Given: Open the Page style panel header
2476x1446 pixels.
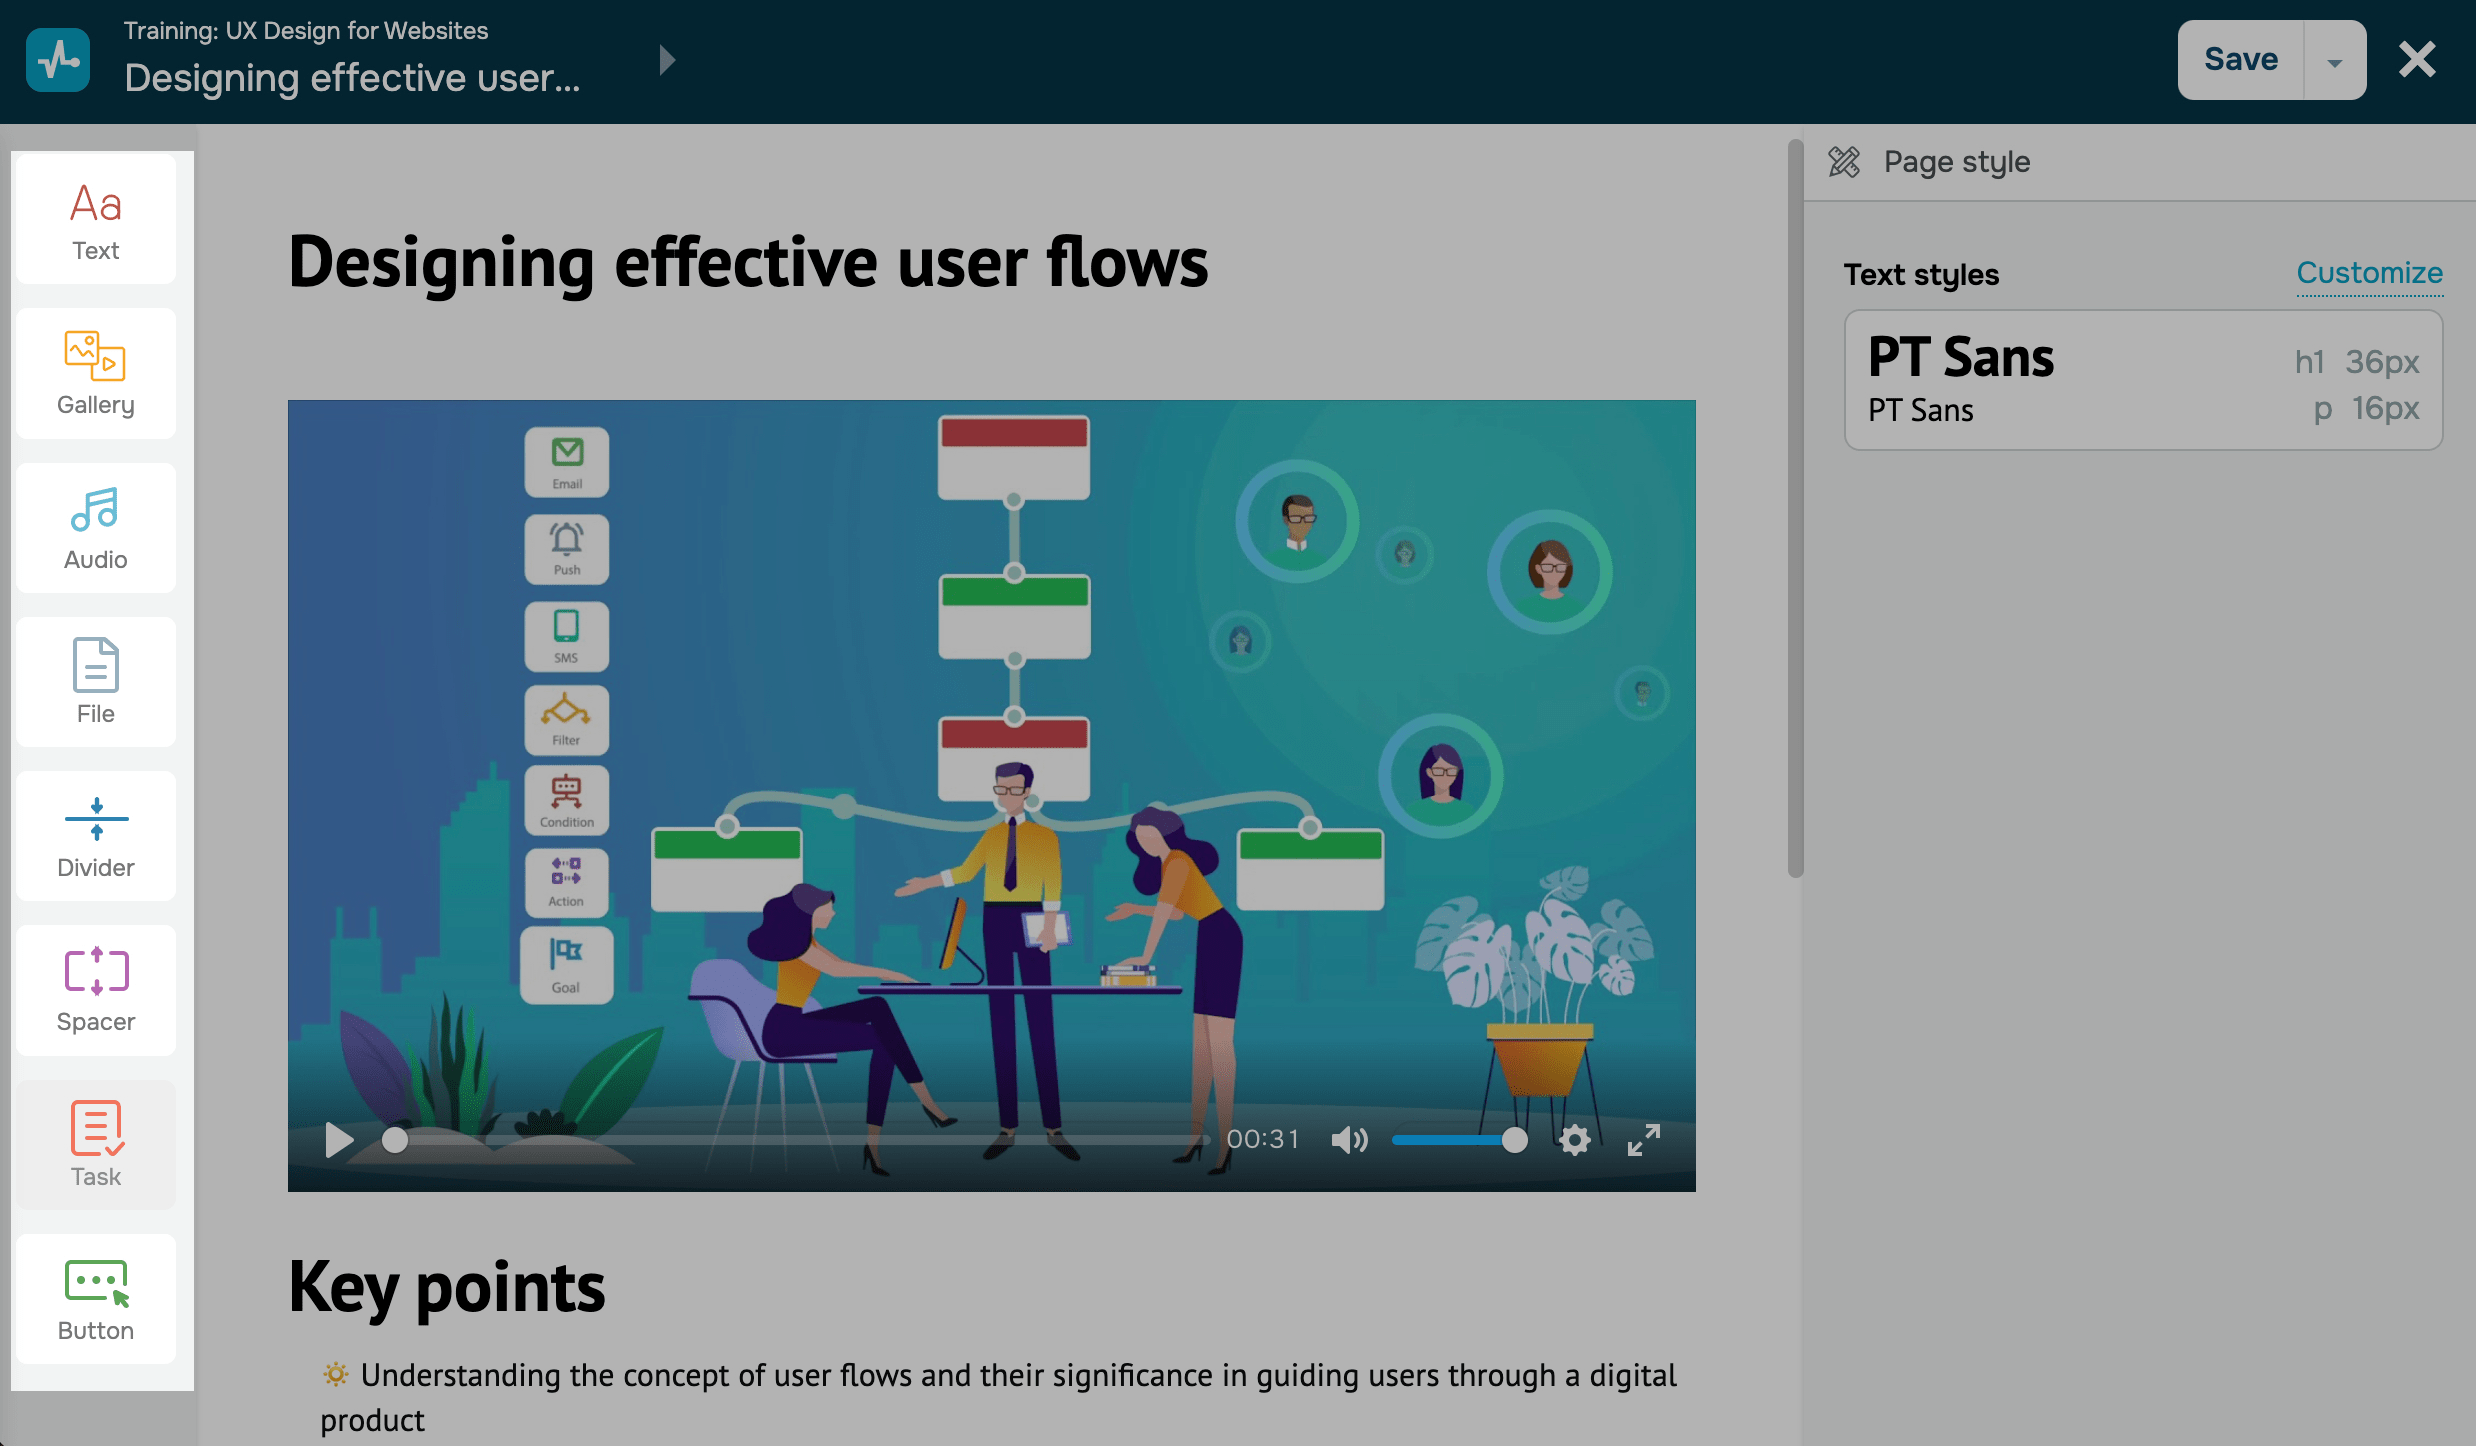Looking at the screenshot, I should (1956, 162).
